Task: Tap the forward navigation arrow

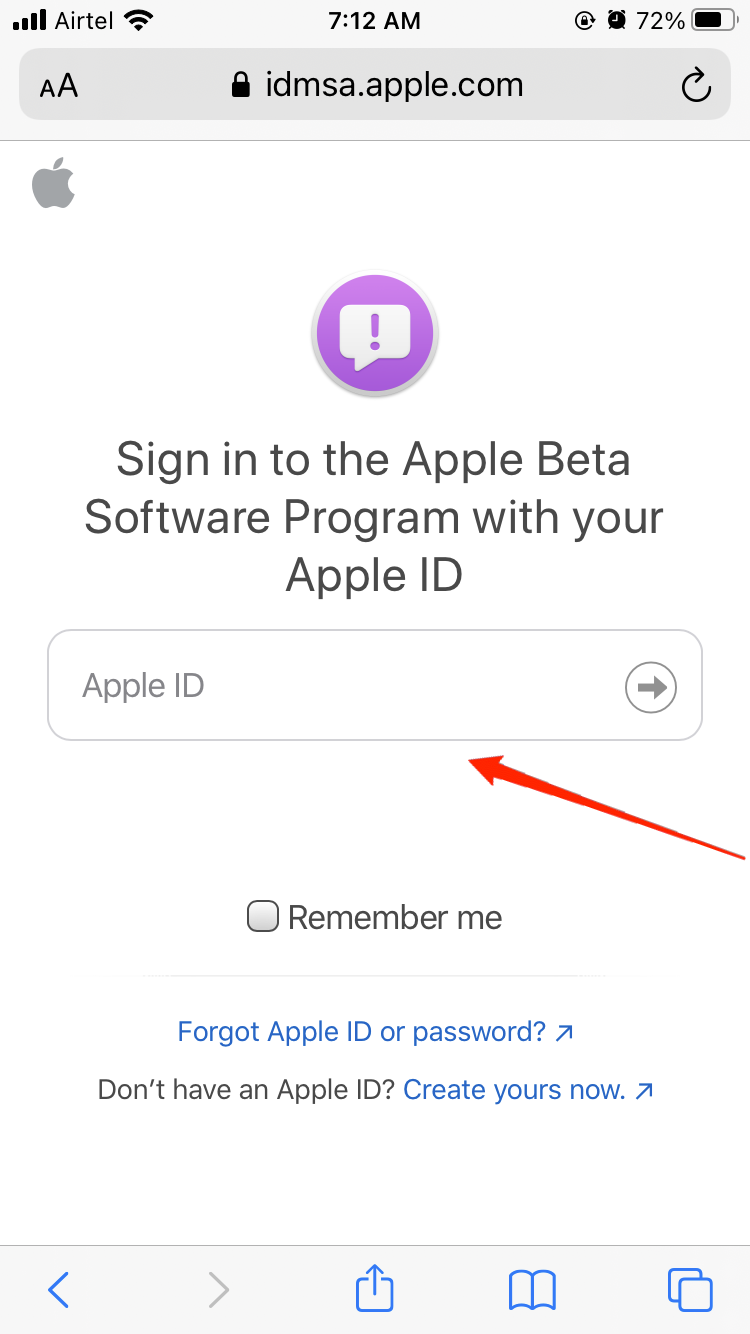Action: click(x=217, y=1289)
